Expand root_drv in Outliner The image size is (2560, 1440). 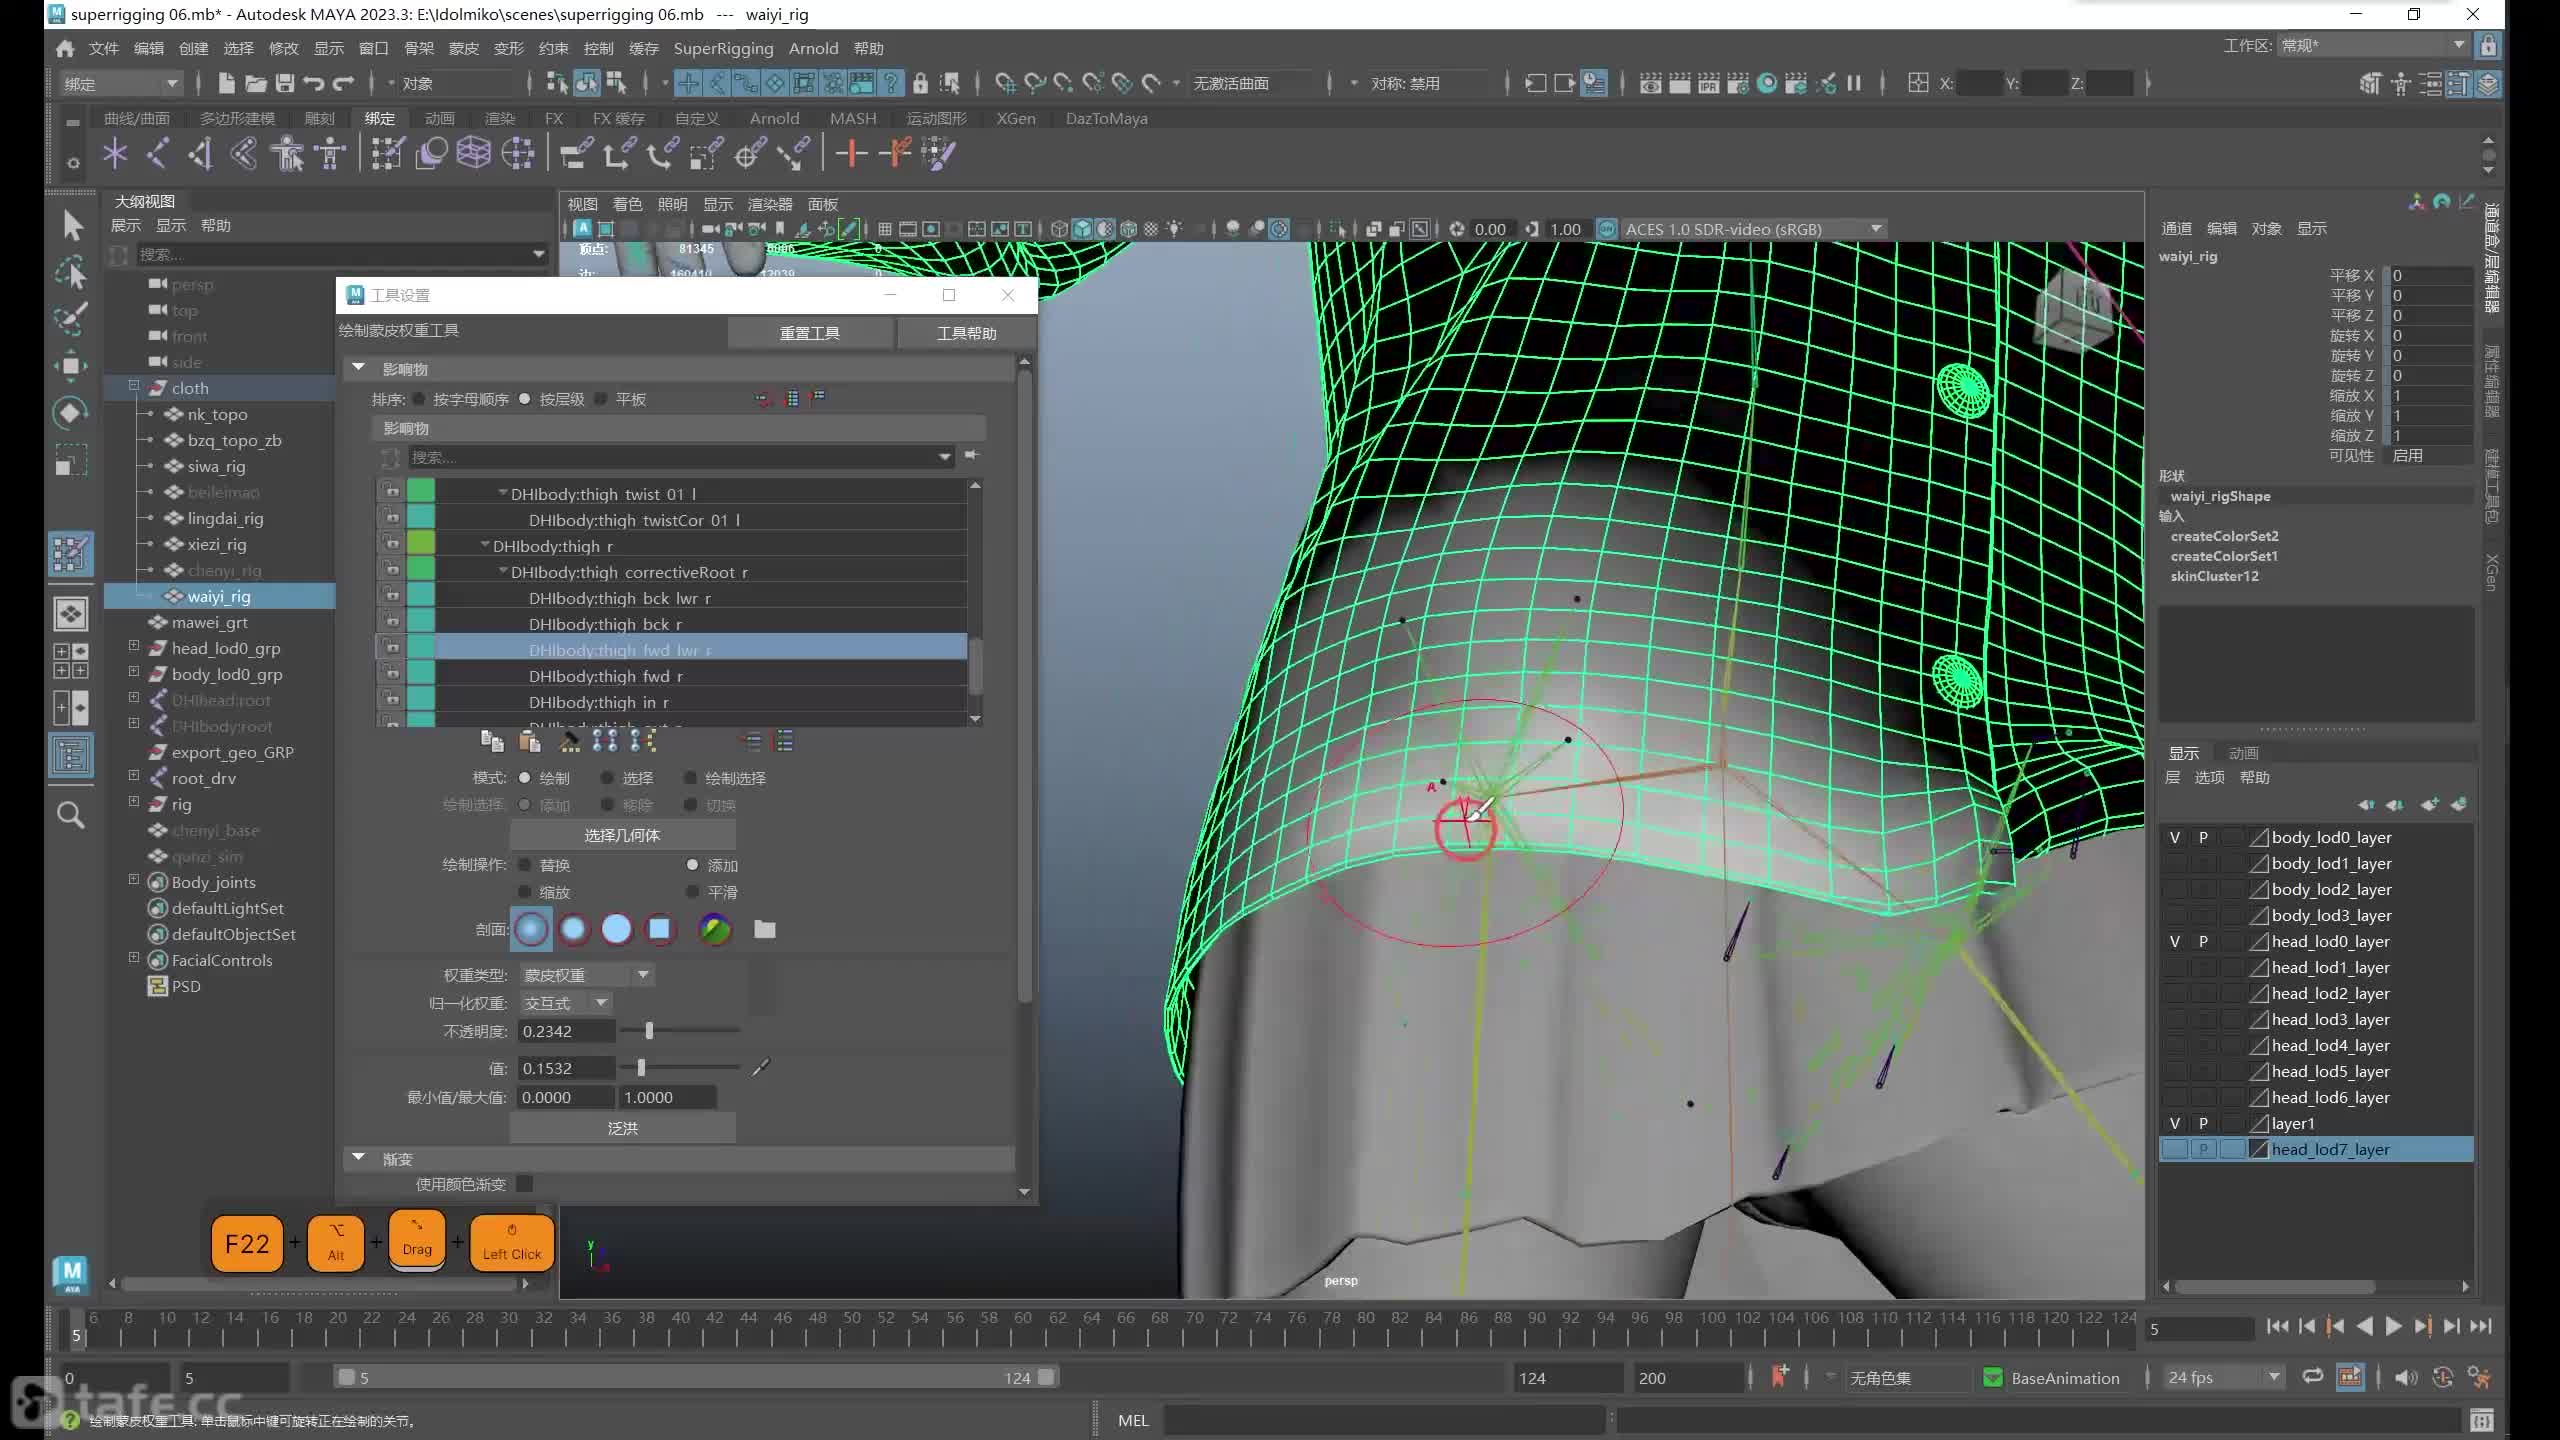(133, 777)
